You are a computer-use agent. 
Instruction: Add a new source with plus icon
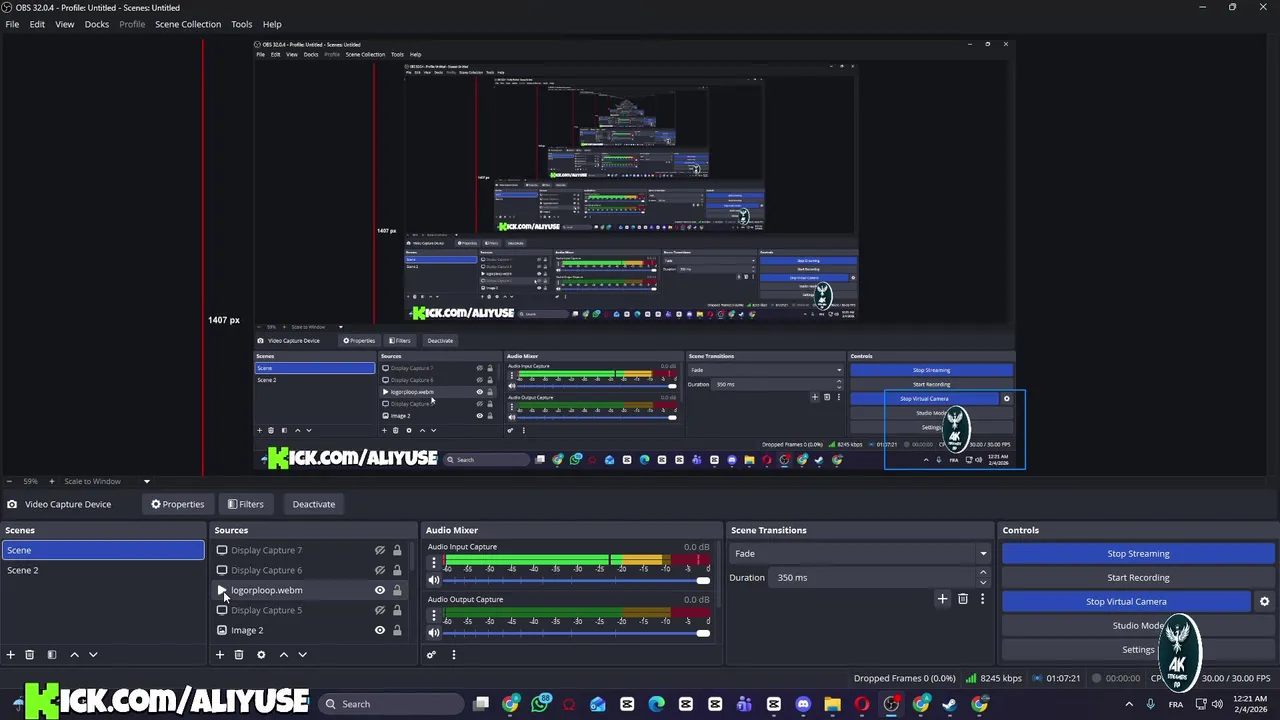click(220, 655)
